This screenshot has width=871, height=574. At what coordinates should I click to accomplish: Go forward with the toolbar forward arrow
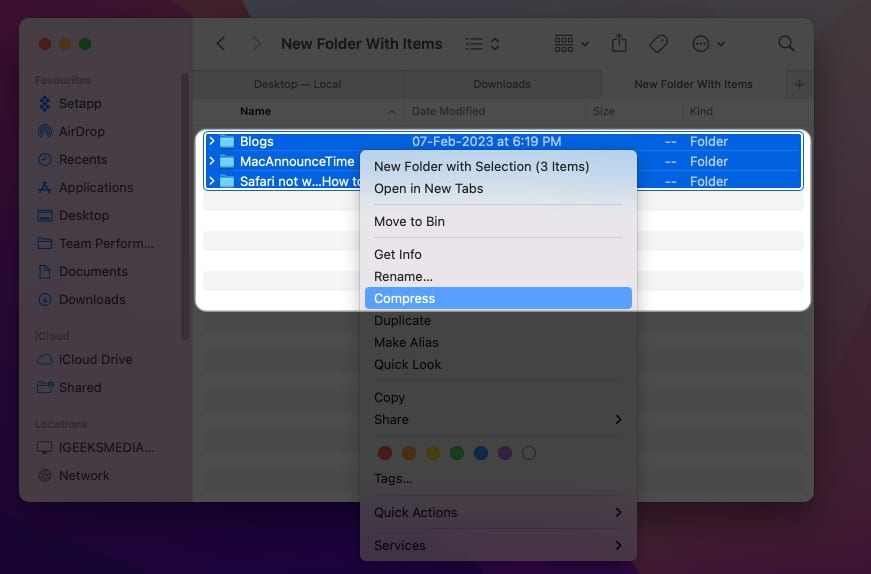point(256,43)
